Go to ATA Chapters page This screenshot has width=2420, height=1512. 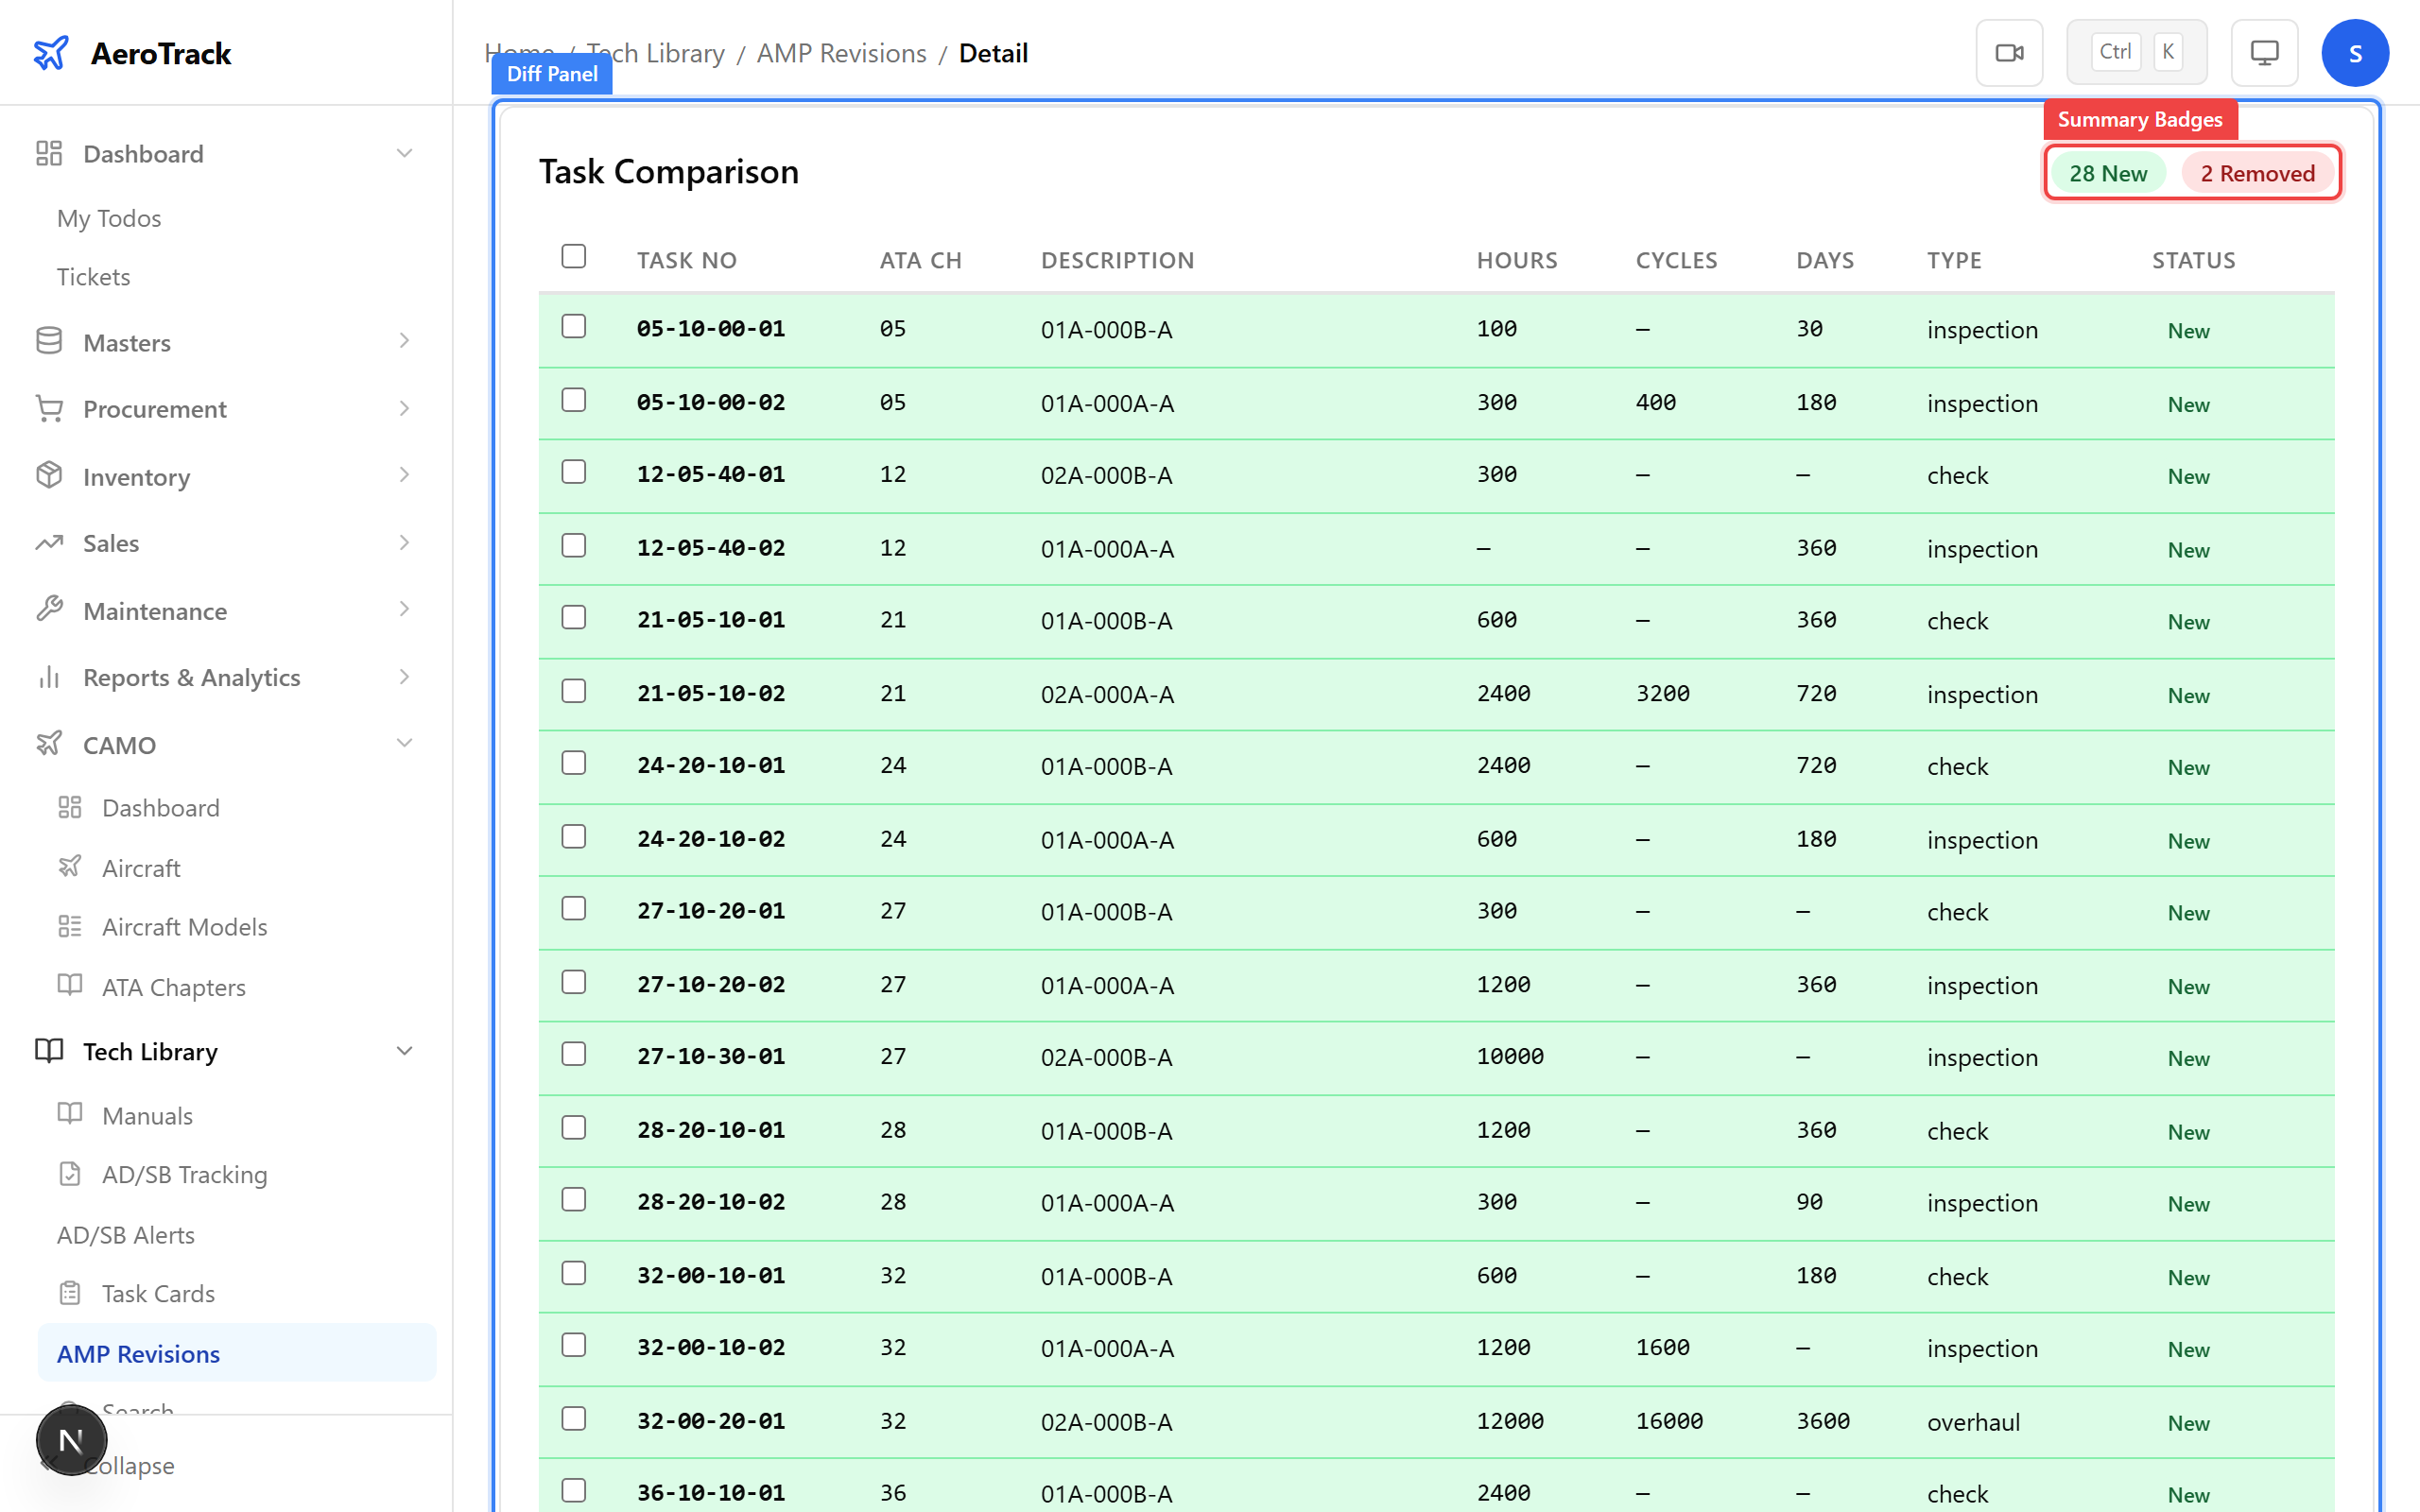click(173, 987)
